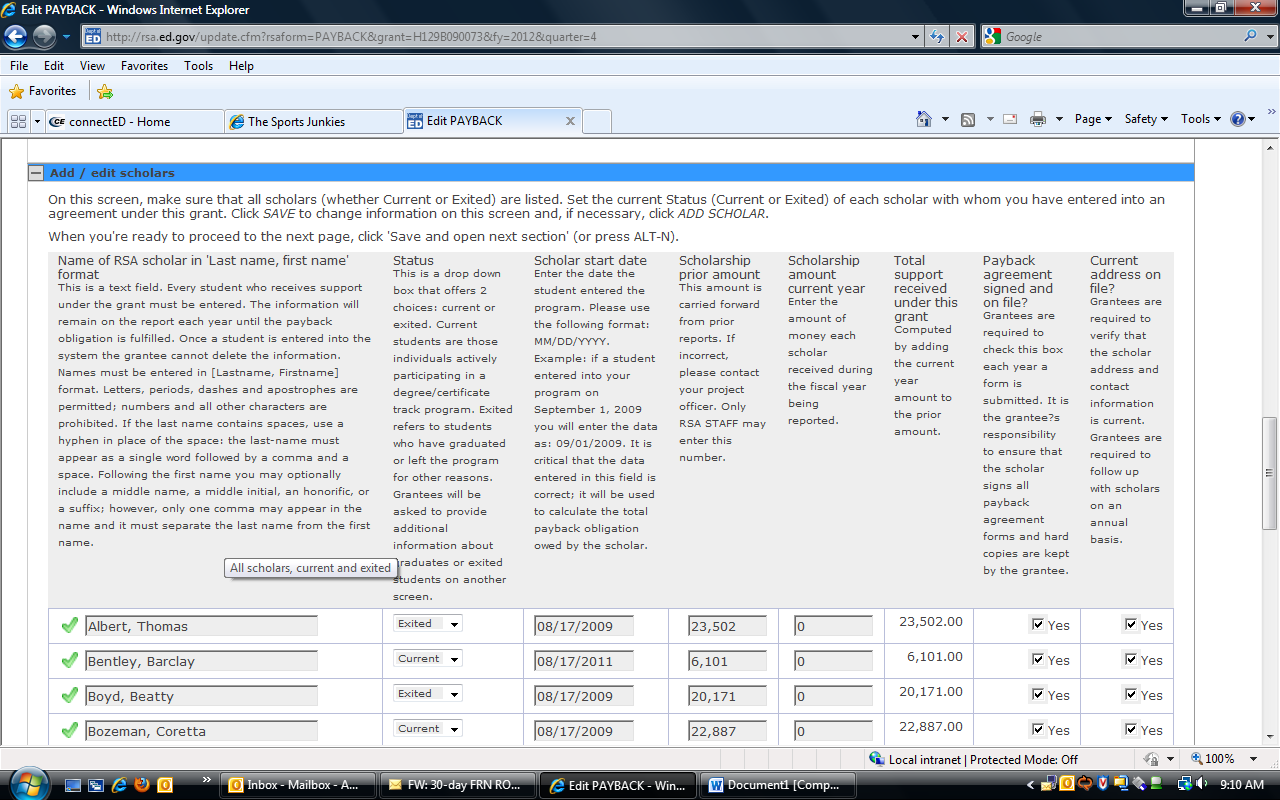The image size is (1280, 800).
Task: Go back with the browser Back arrow
Action: [x=15, y=37]
